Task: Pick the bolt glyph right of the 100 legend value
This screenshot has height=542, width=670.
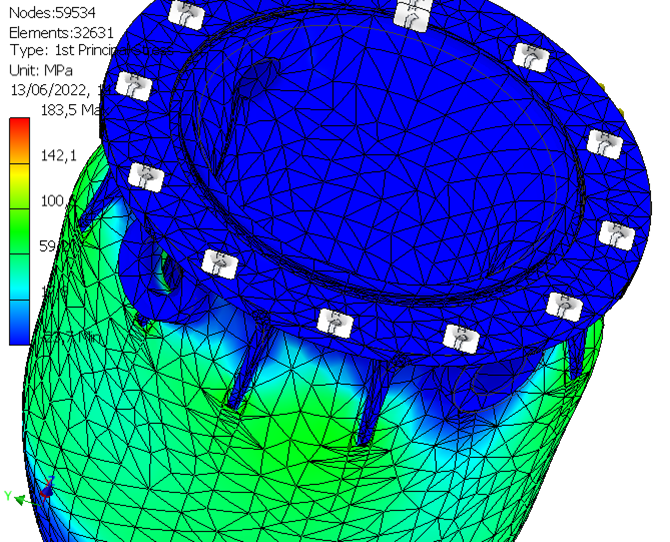Action: coord(147,177)
